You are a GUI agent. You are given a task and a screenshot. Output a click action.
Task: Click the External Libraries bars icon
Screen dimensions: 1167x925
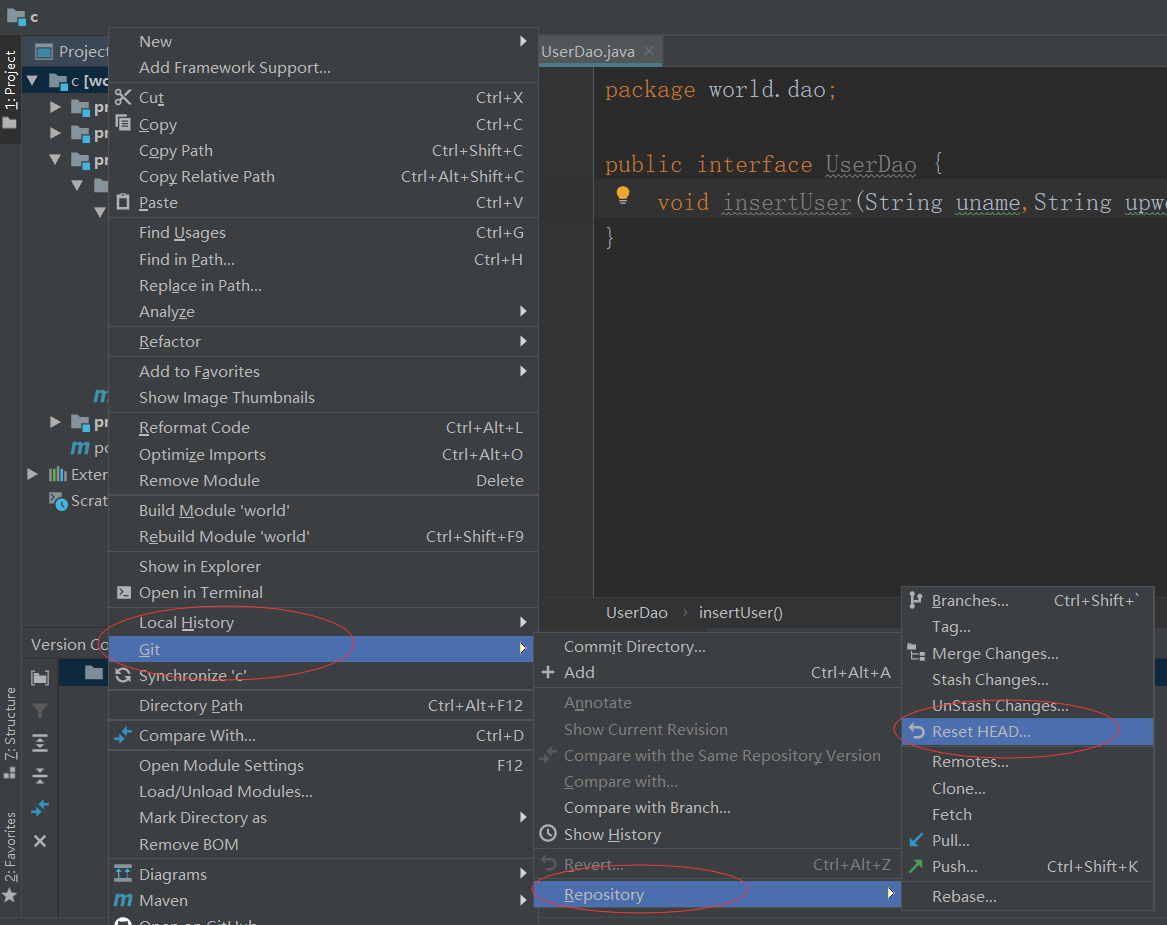point(58,474)
